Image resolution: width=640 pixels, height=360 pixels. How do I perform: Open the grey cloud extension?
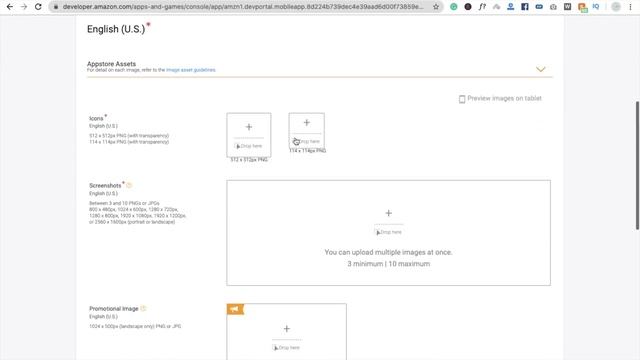tap(496, 7)
